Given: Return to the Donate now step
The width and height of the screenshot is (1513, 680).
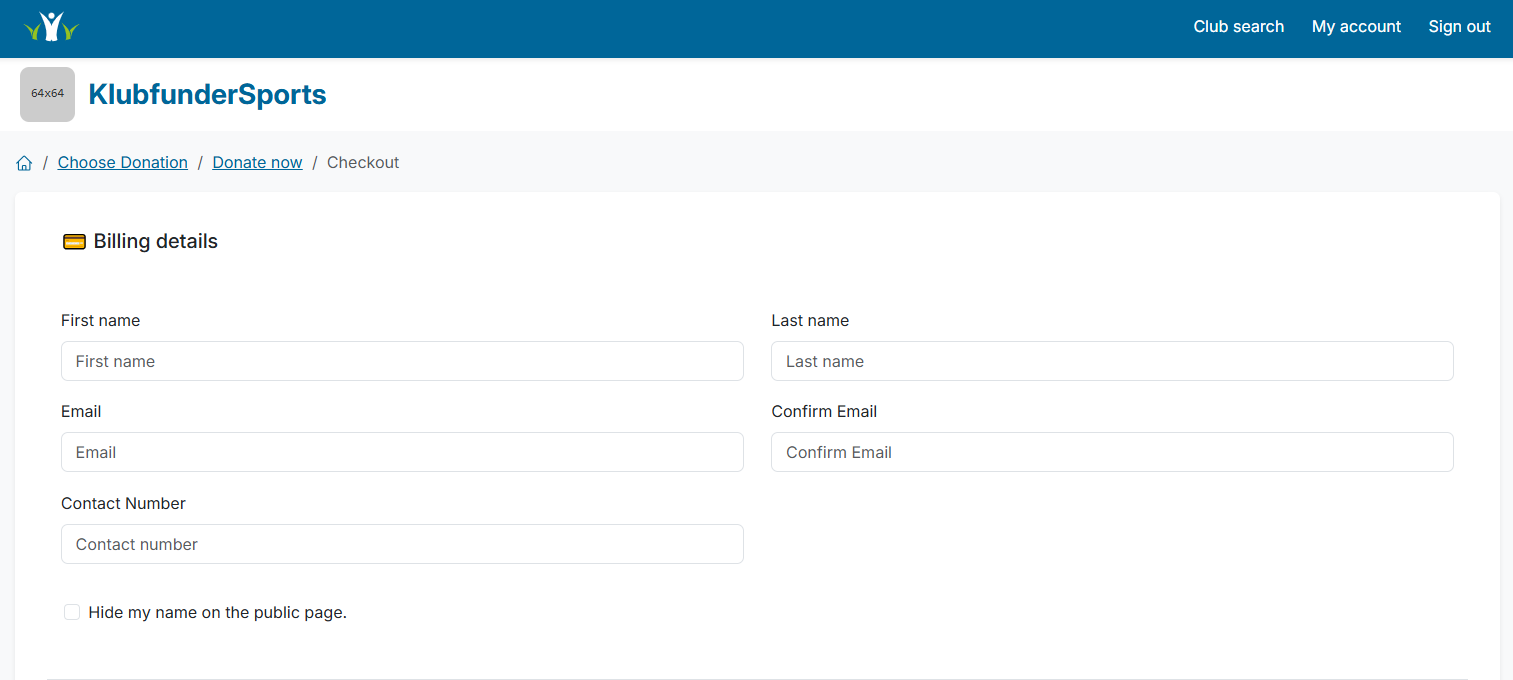Looking at the screenshot, I should tap(257, 162).
